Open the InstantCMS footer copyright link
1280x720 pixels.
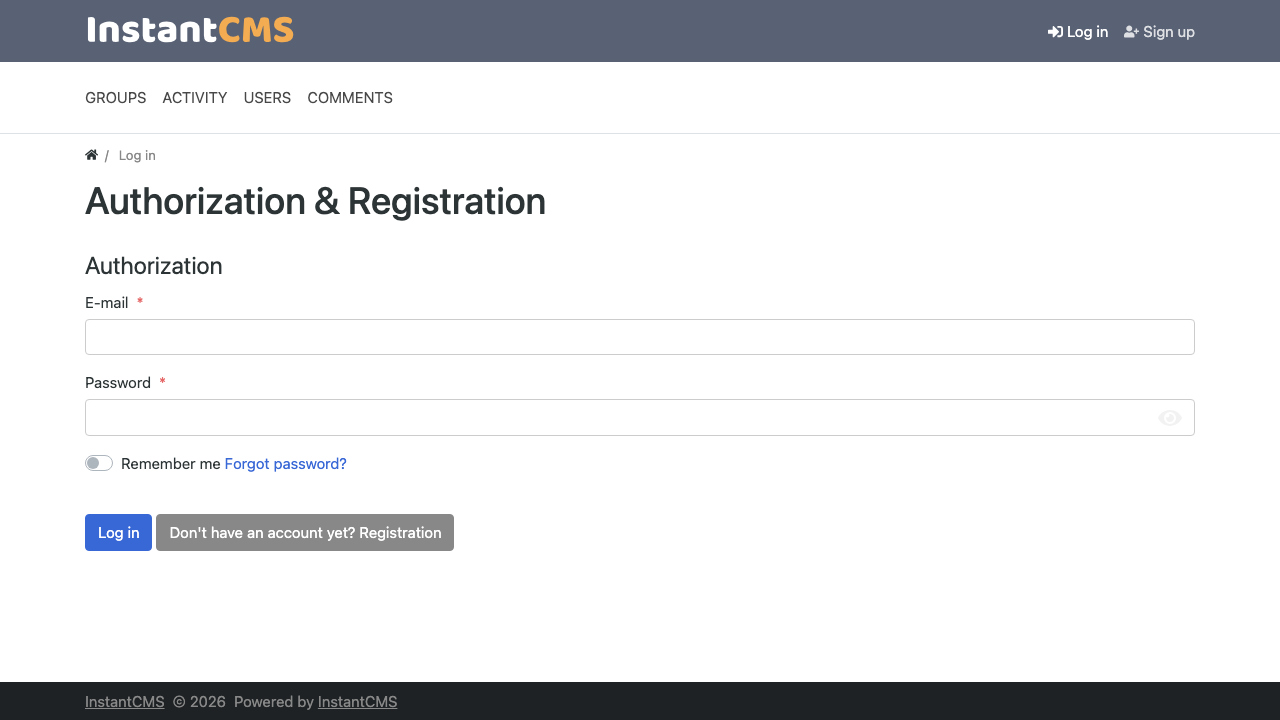tap(125, 702)
